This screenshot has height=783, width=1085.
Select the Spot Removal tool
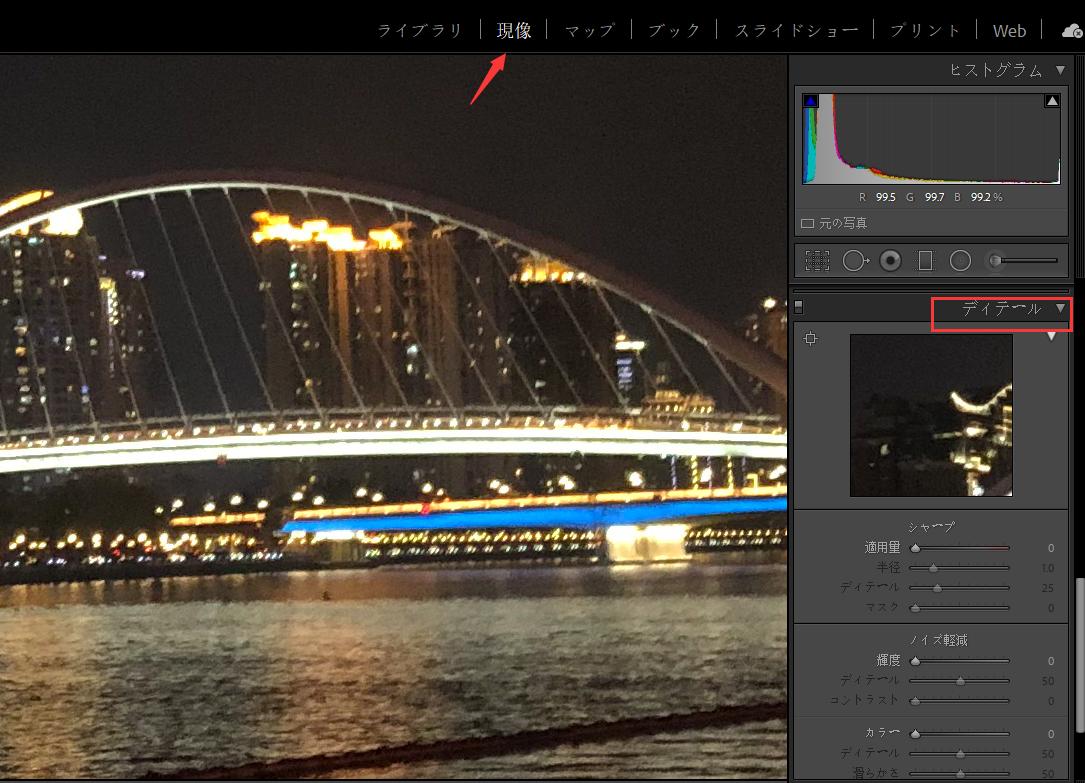click(855, 261)
